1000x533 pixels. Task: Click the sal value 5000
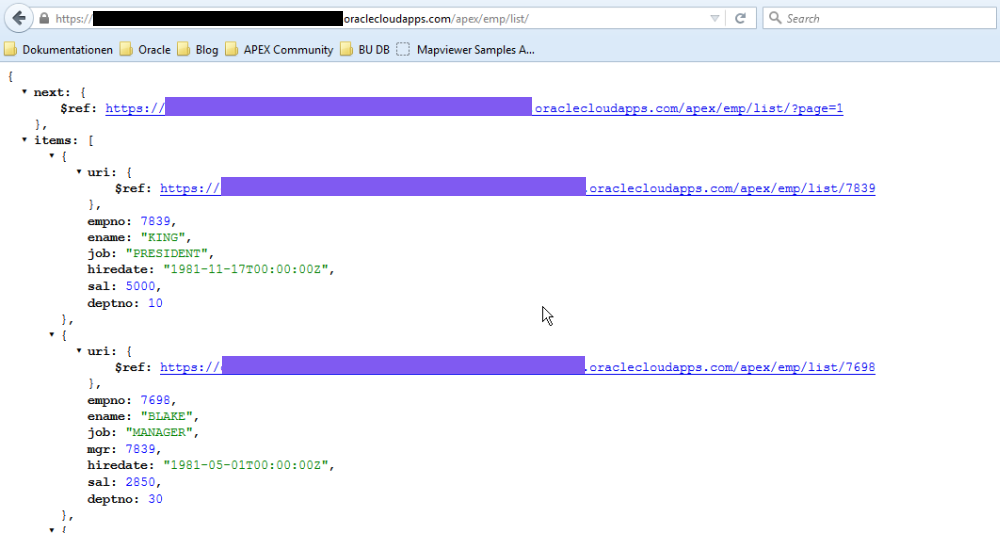click(x=140, y=286)
